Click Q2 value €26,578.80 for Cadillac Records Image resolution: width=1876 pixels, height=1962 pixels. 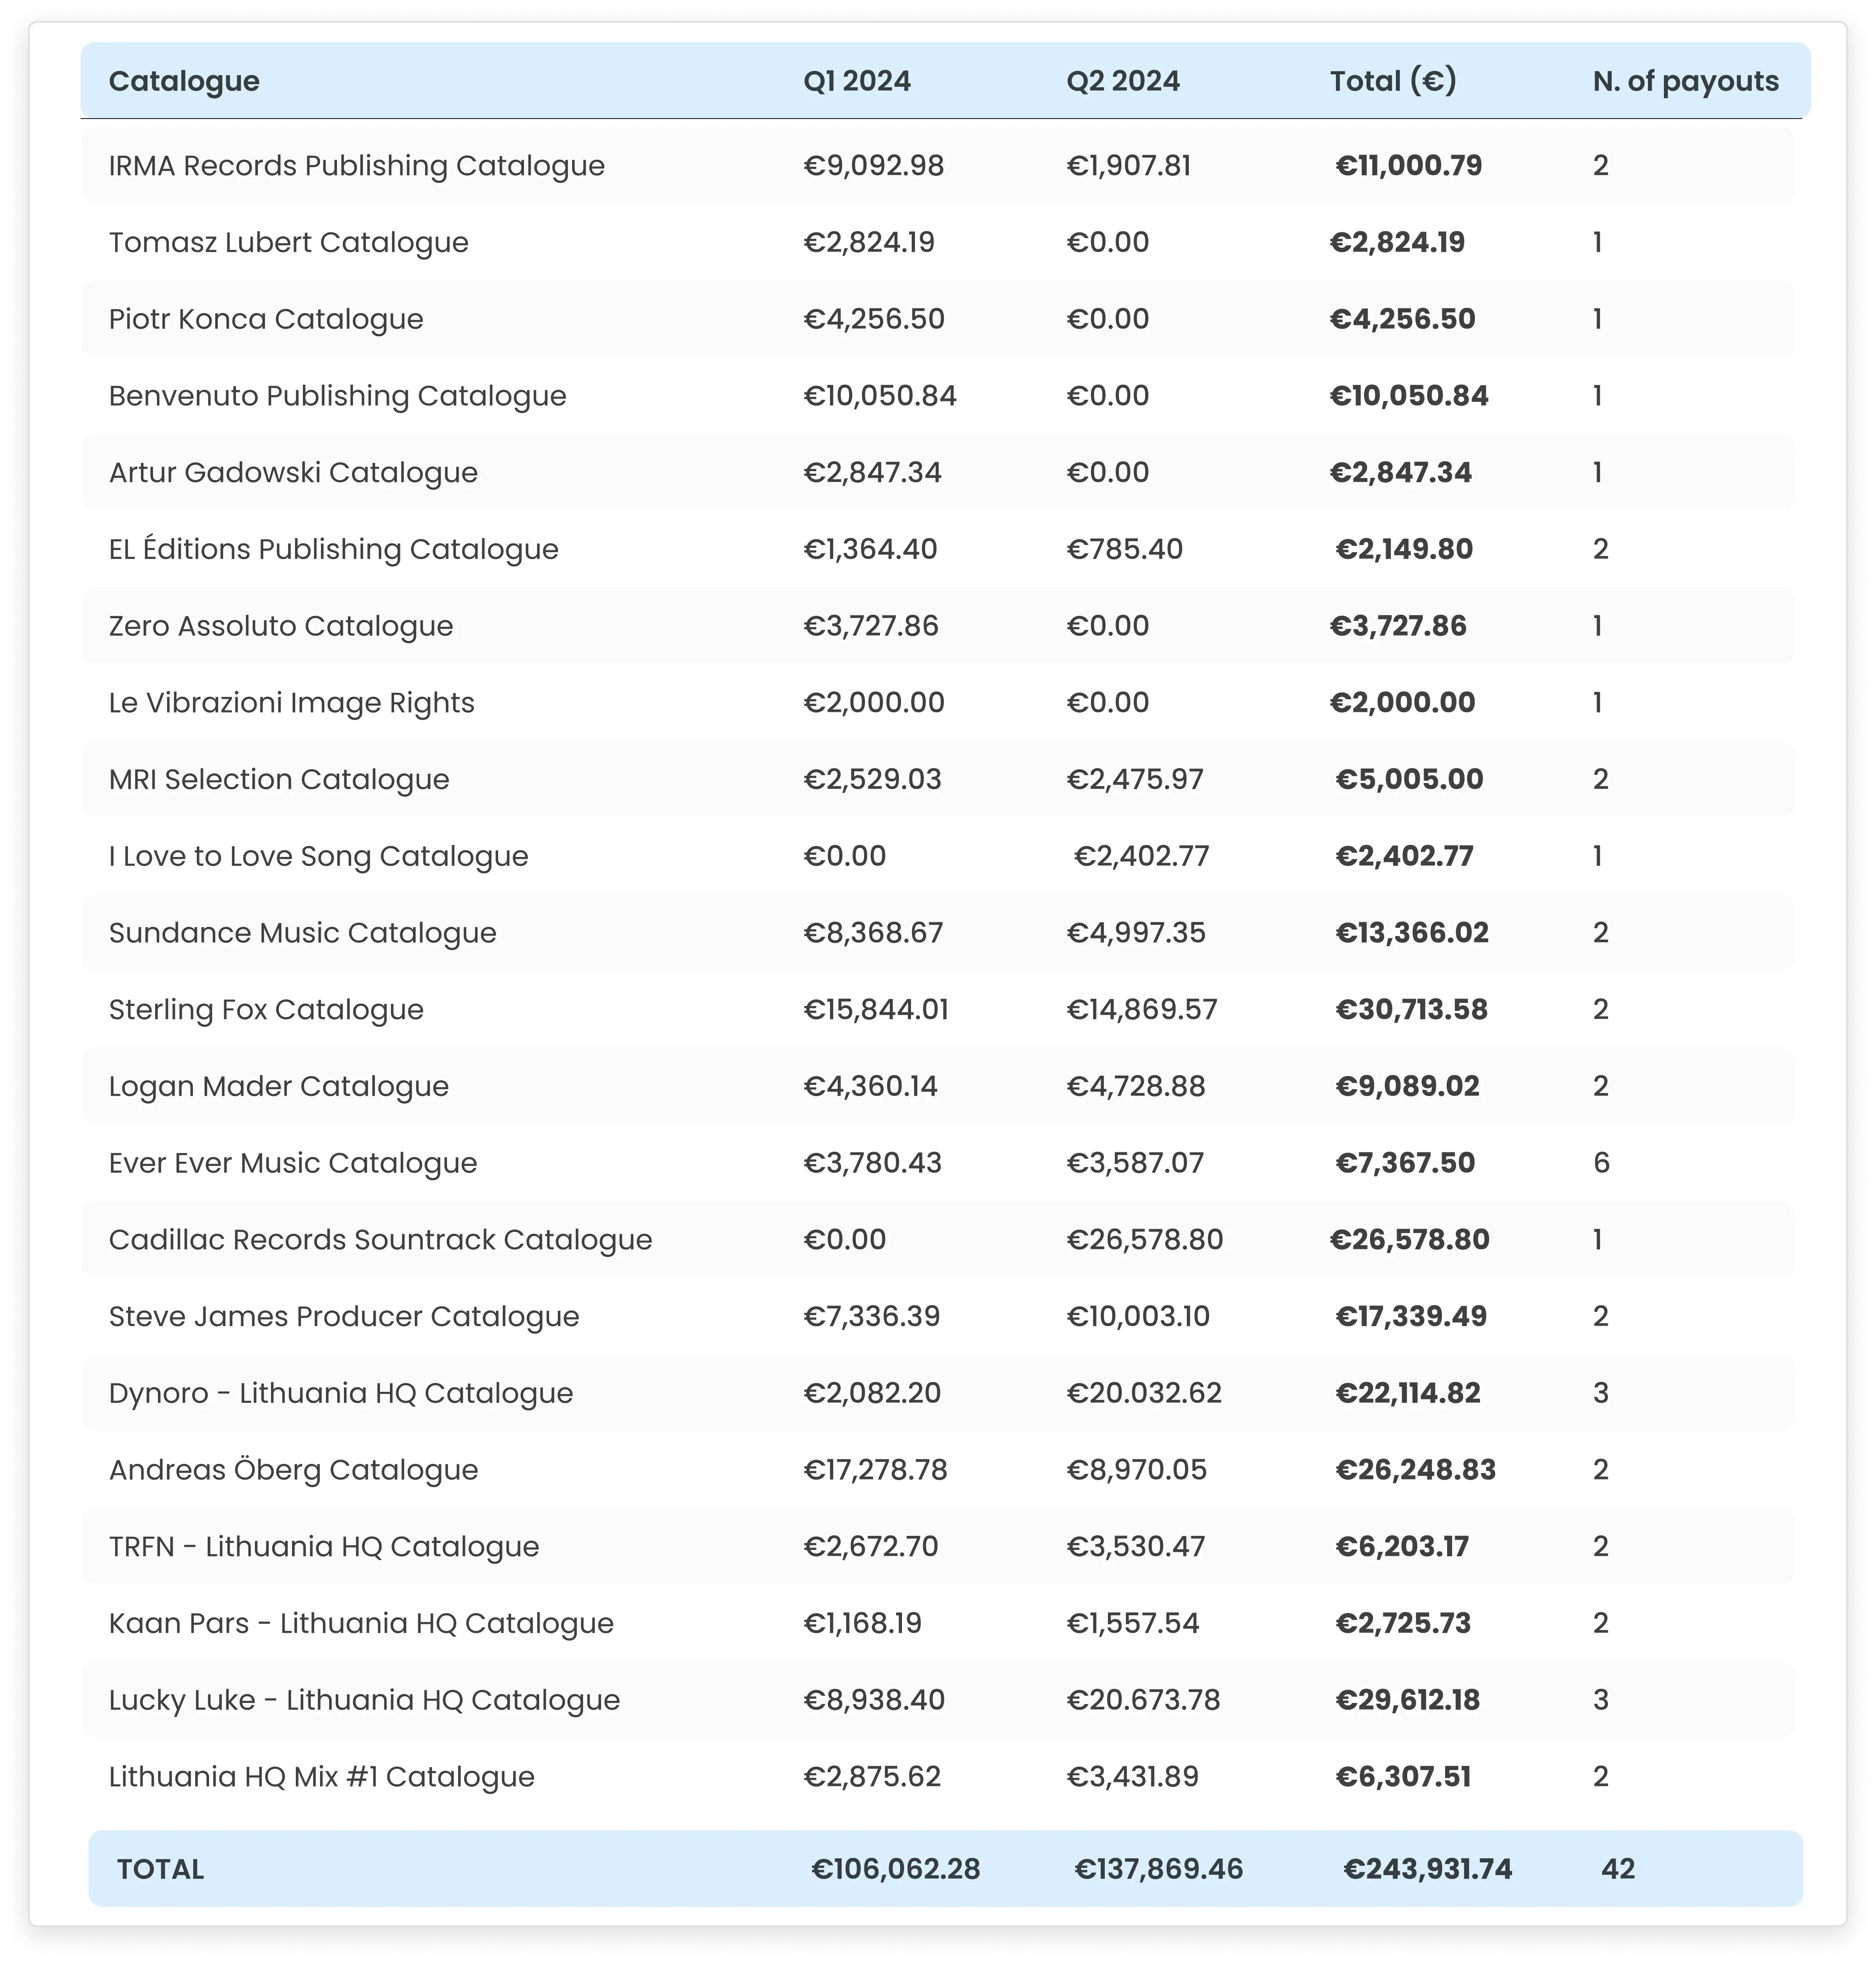pyautogui.click(x=1145, y=1240)
